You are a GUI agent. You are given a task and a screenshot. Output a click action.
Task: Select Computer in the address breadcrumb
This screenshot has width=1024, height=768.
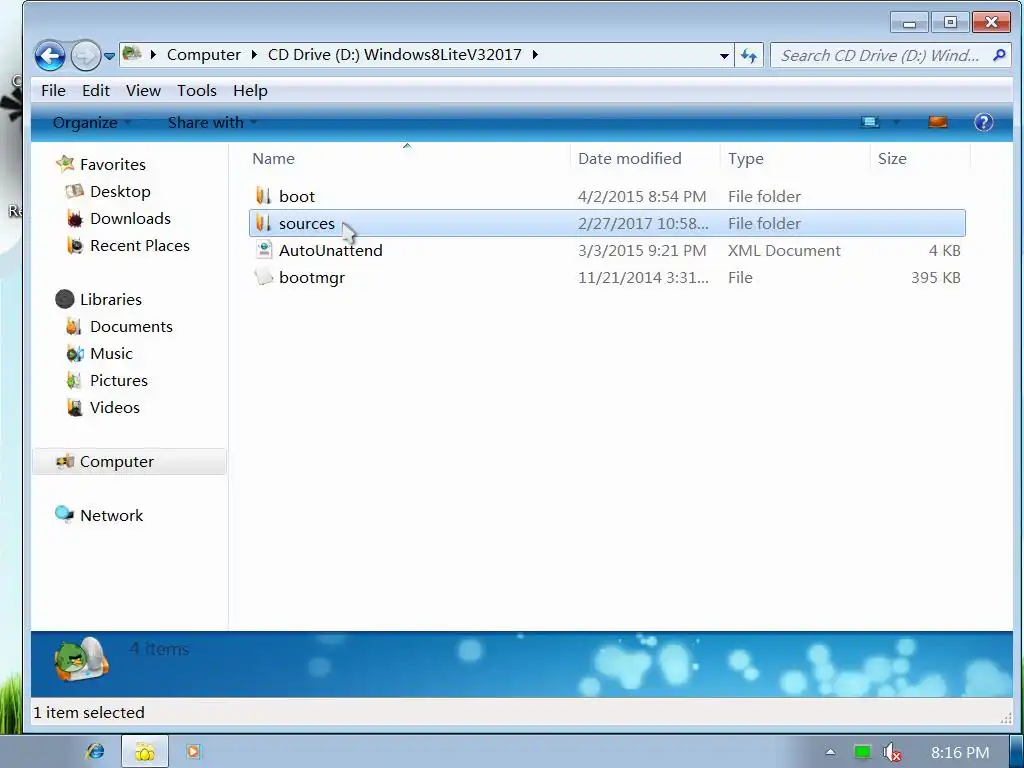204,55
